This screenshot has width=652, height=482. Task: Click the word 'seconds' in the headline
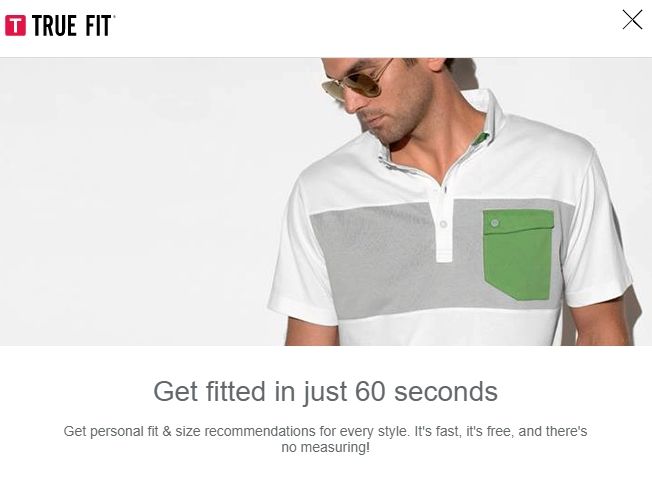click(446, 391)
